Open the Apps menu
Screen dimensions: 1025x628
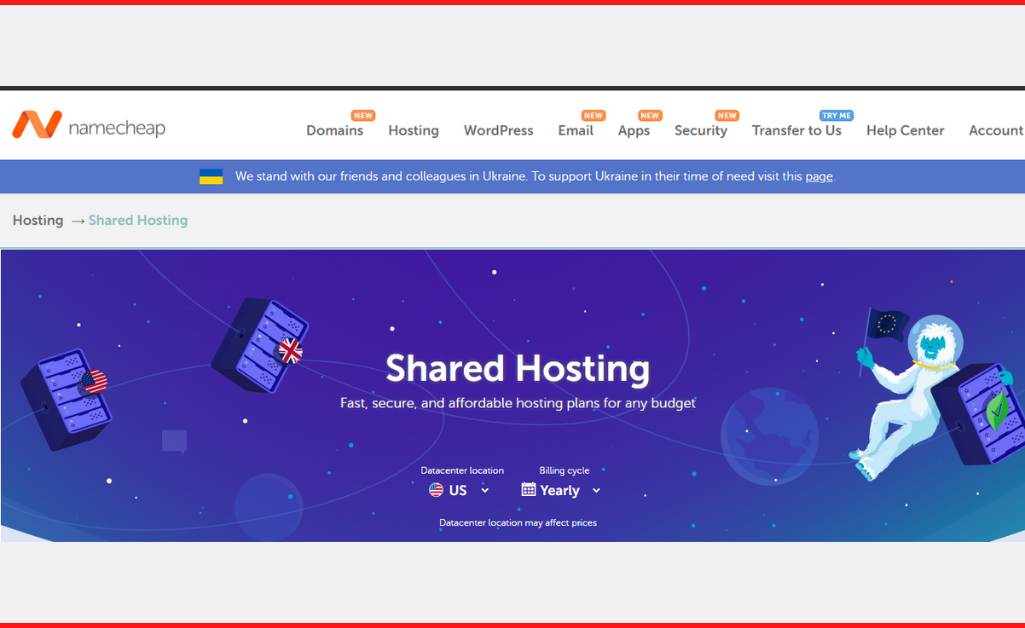(634, 131)
